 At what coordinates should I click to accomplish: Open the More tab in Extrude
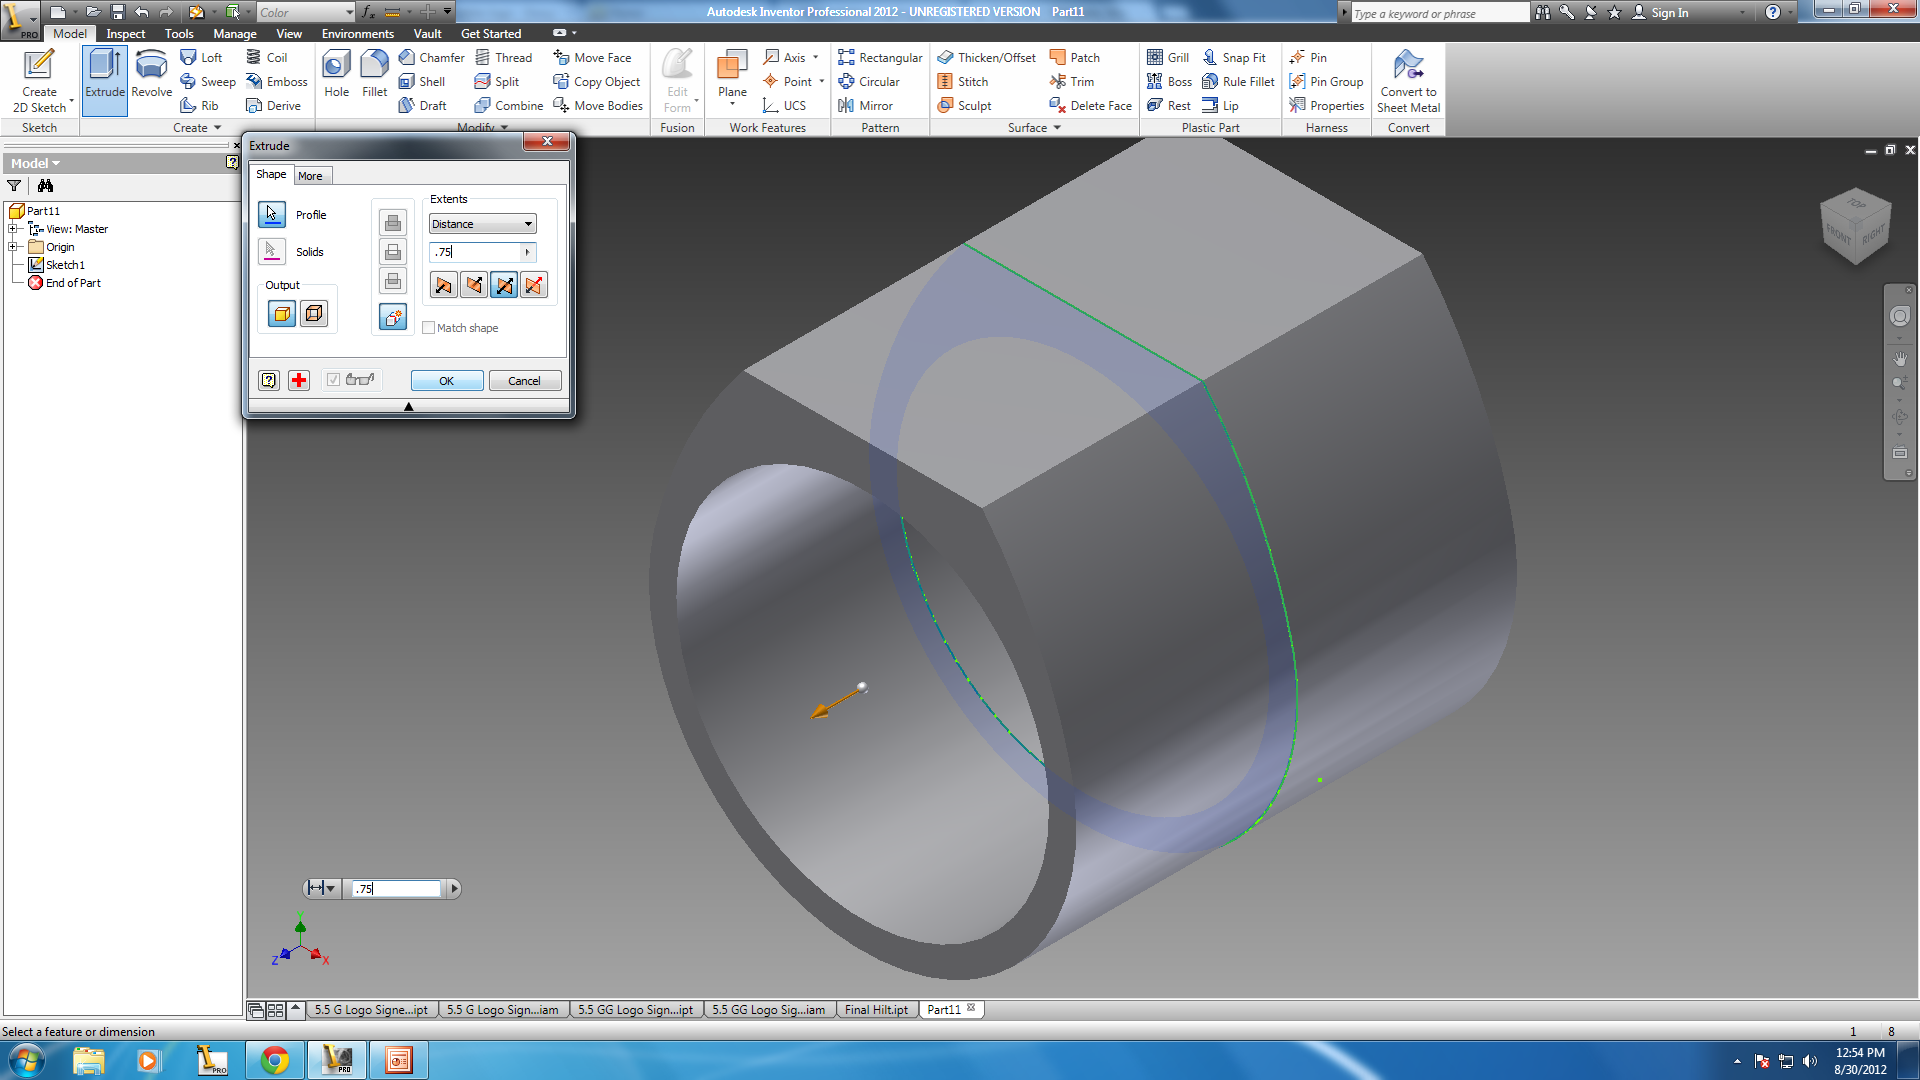point(310,175)
